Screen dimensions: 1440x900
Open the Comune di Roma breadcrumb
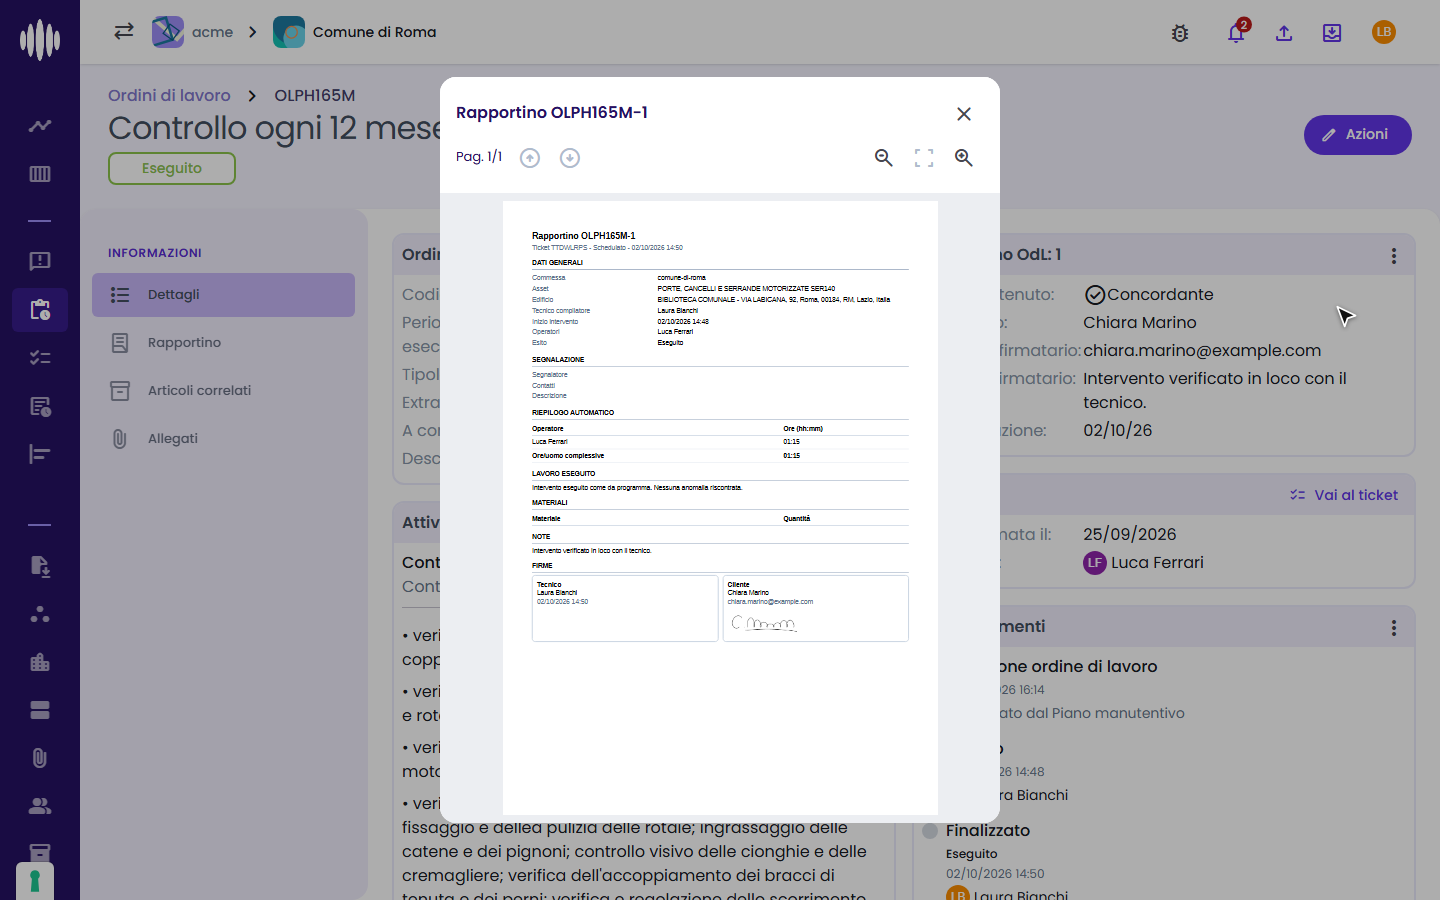pyautogui.click(x=355, y=32)
